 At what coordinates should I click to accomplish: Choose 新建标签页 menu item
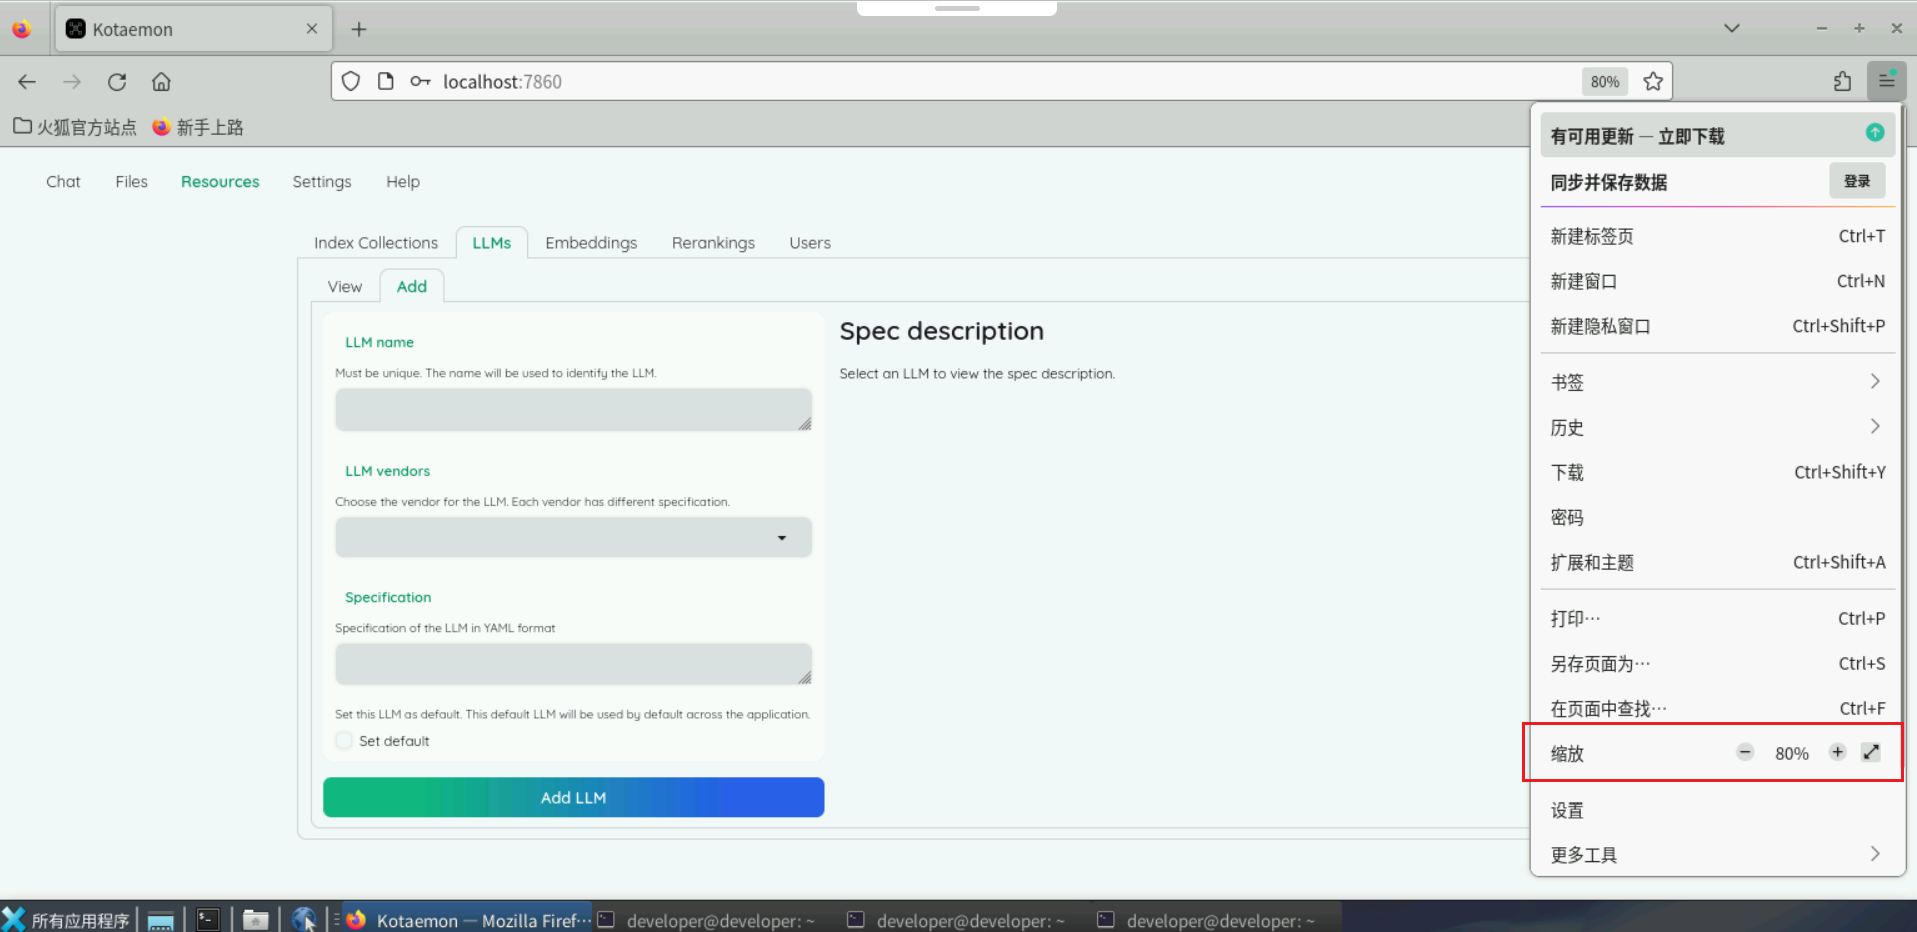click(x=1716, y=236)
